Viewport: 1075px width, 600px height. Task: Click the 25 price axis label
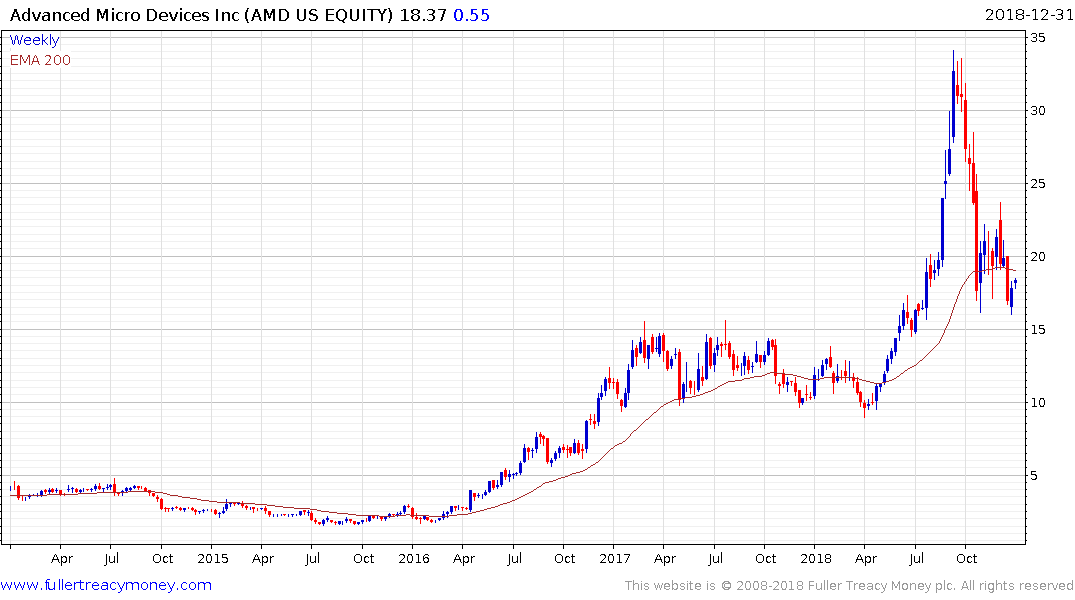[x=1038, y=183]
